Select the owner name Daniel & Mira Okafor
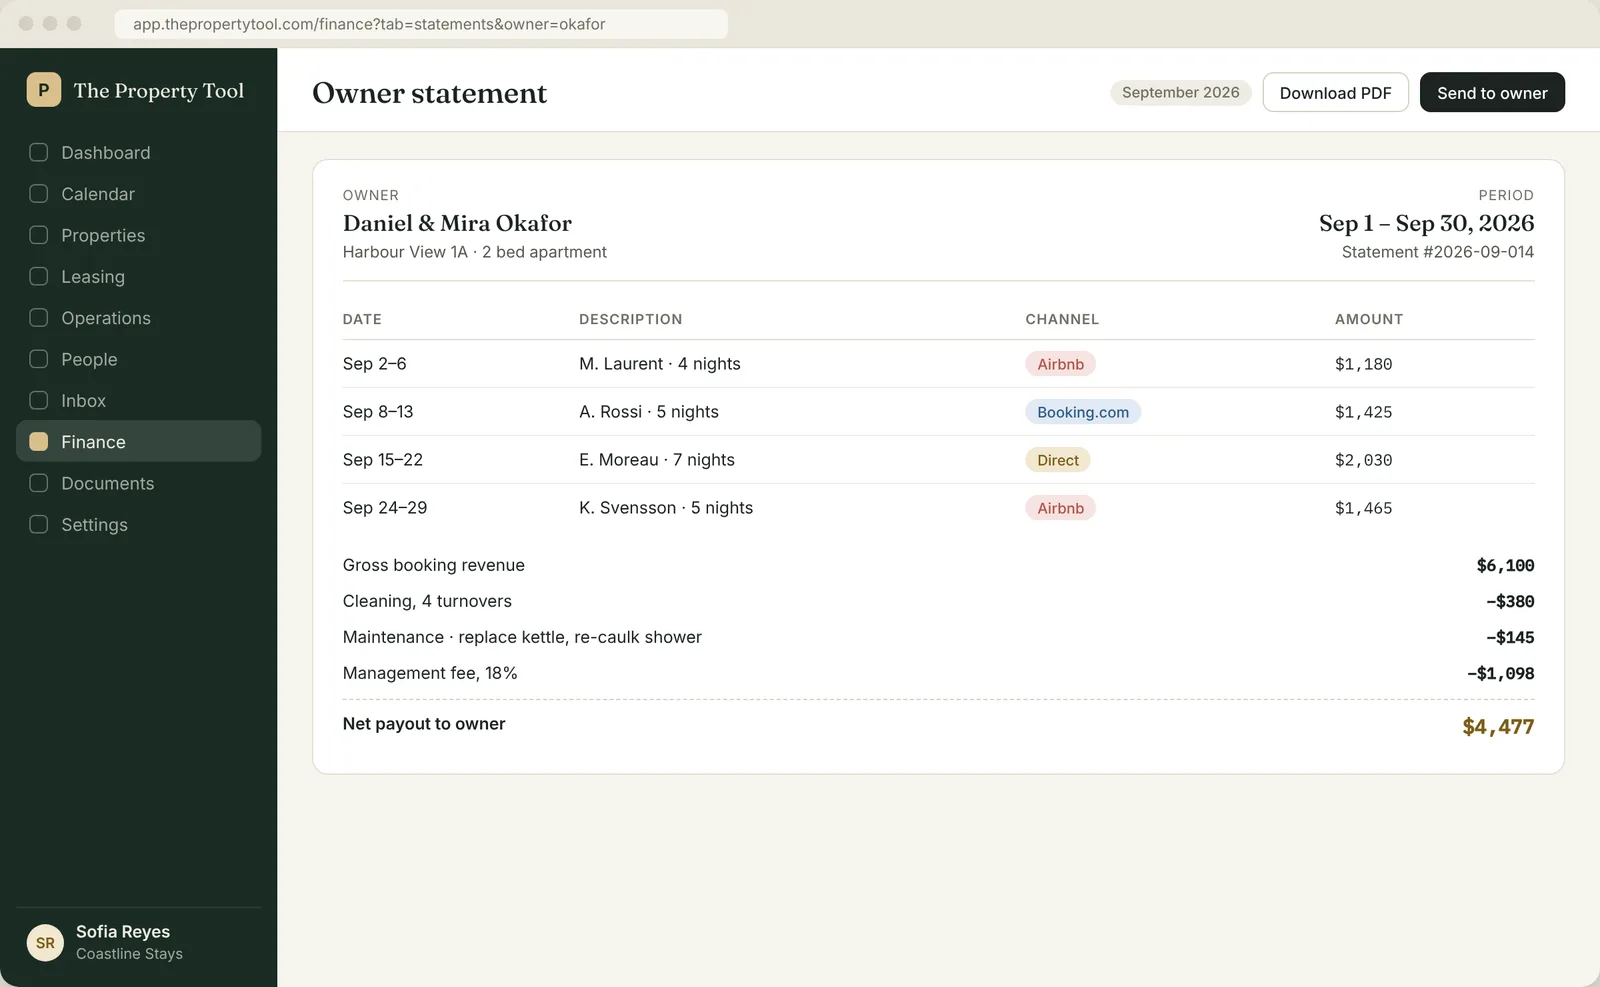This screenshot has height=987, width=1600. point(457,223)
